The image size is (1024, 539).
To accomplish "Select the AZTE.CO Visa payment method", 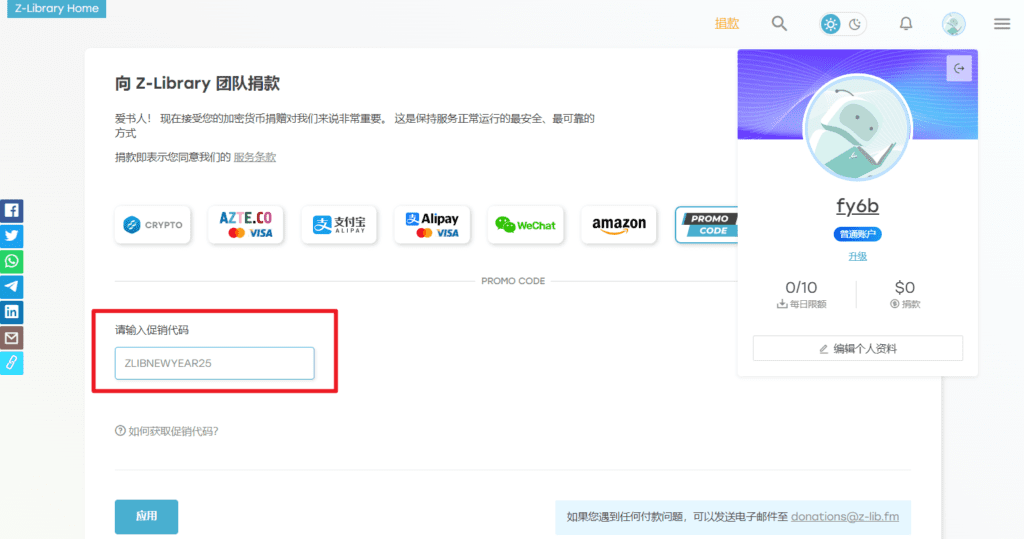I will tap(246, 225).
